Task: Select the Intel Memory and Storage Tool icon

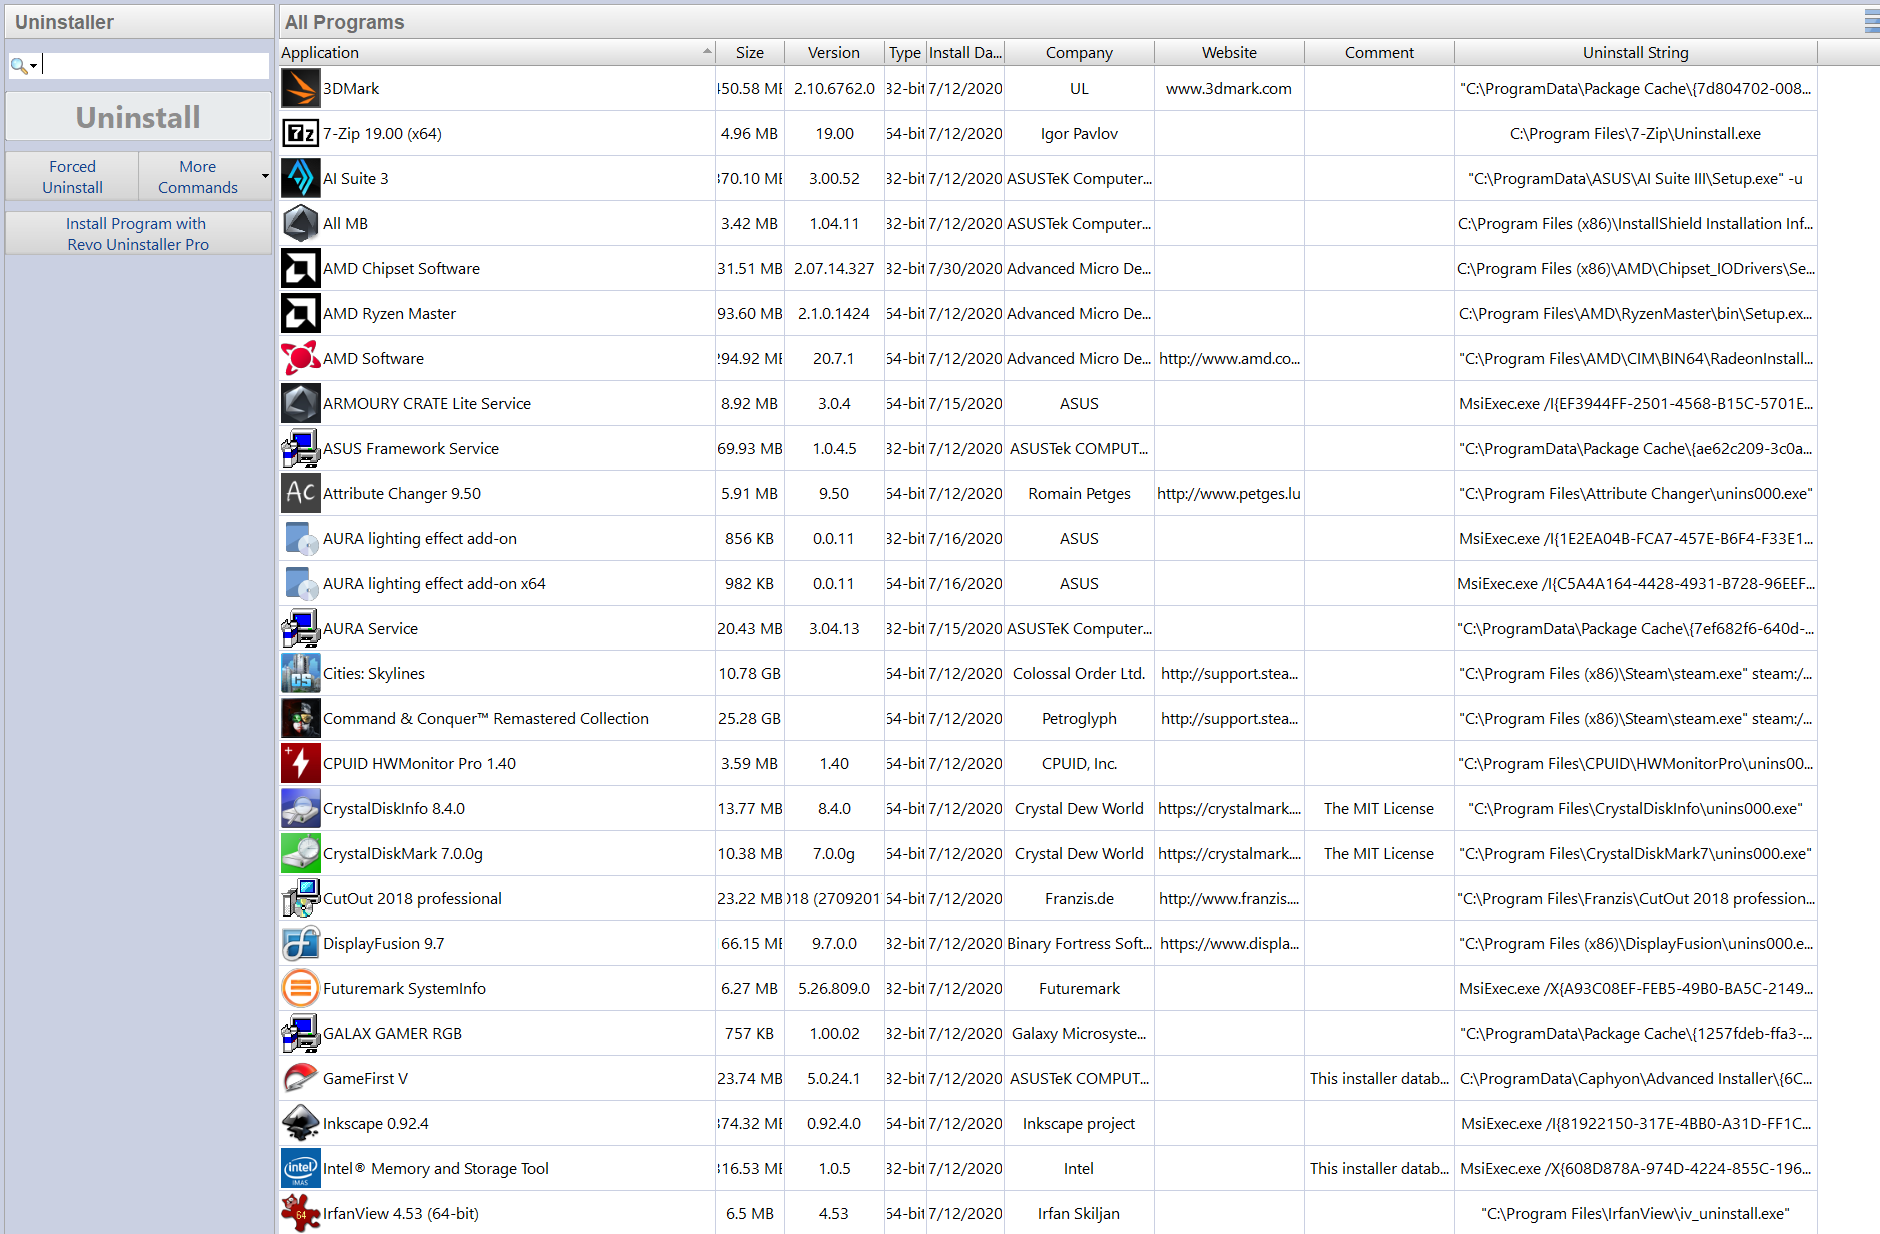Action: [x=300, y=1168]
